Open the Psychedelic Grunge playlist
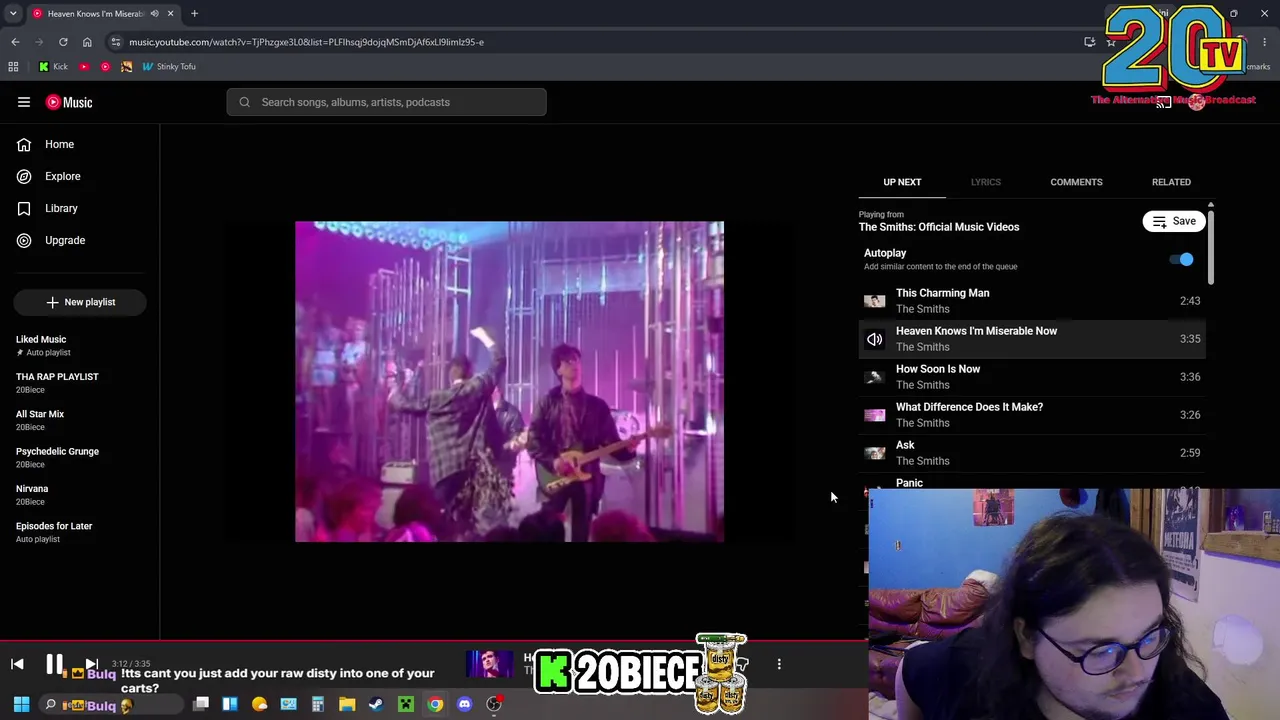The image size is (1280, 720). point(80,457)
